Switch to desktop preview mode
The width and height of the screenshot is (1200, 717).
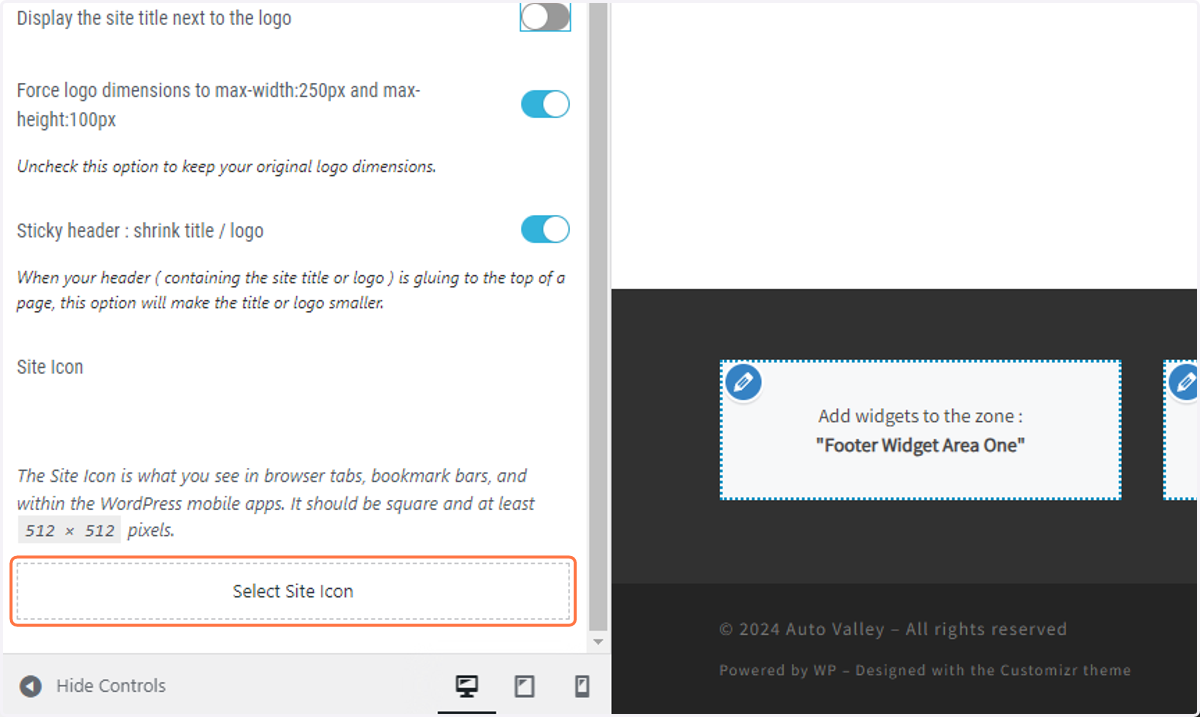(x=466, y=686)
